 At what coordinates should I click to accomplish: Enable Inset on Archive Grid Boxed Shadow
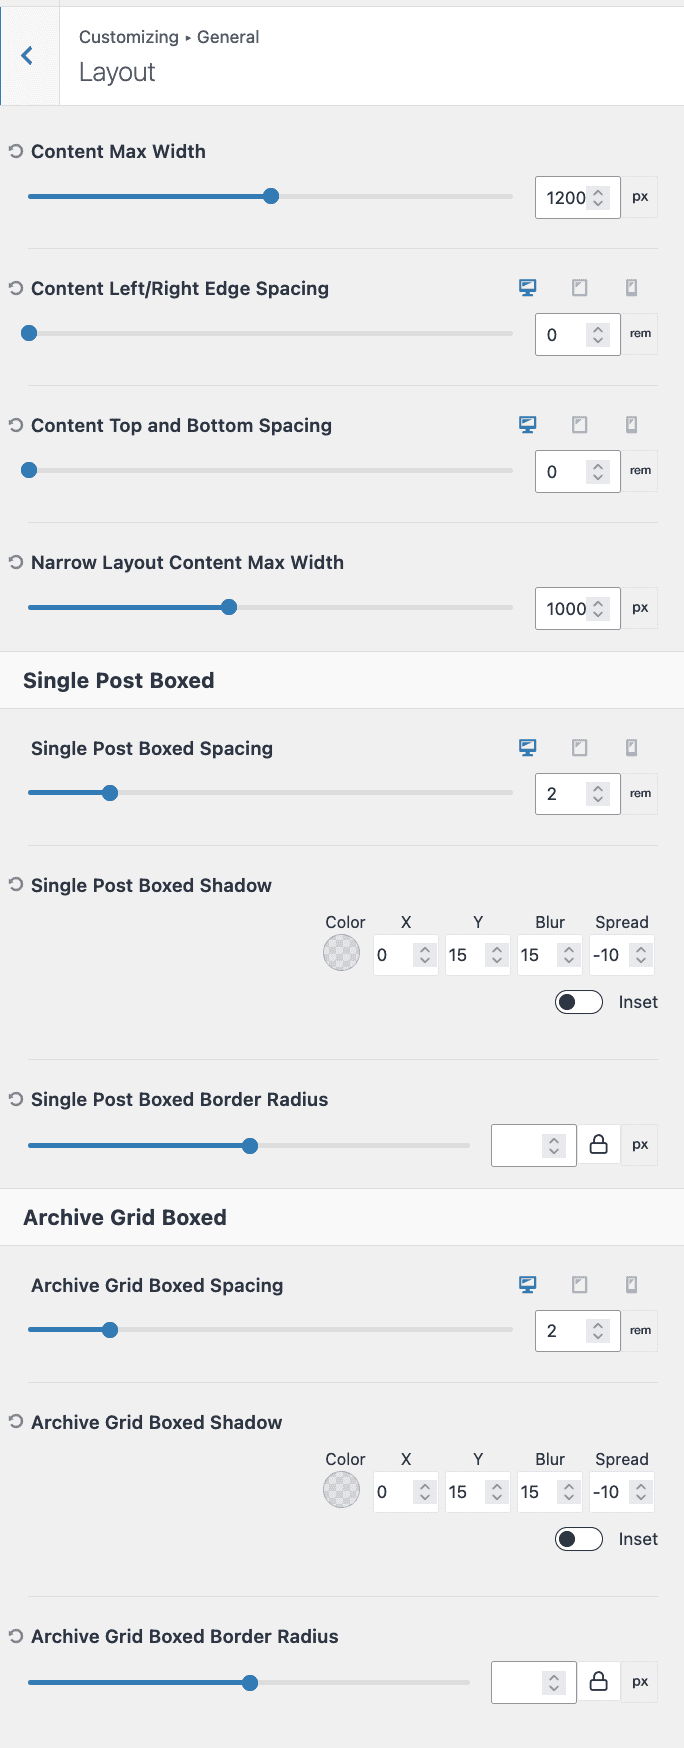(578, 1538)
